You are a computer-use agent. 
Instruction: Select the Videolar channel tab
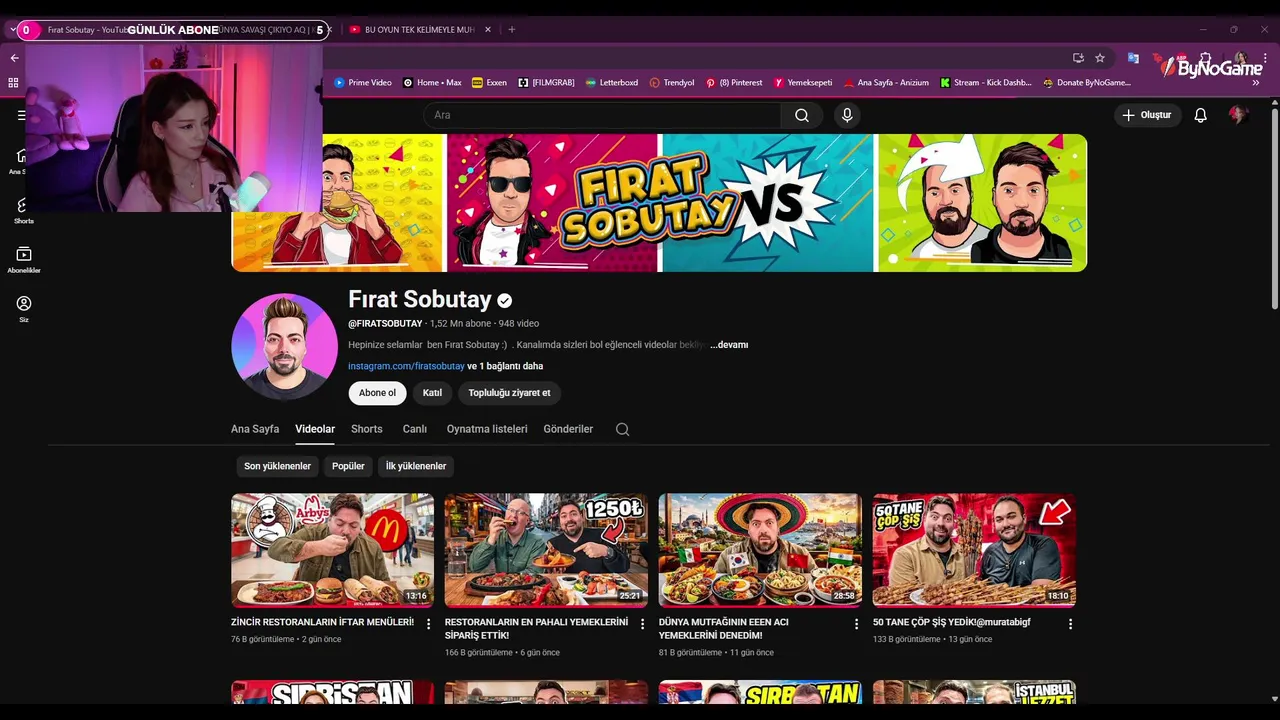315,429
